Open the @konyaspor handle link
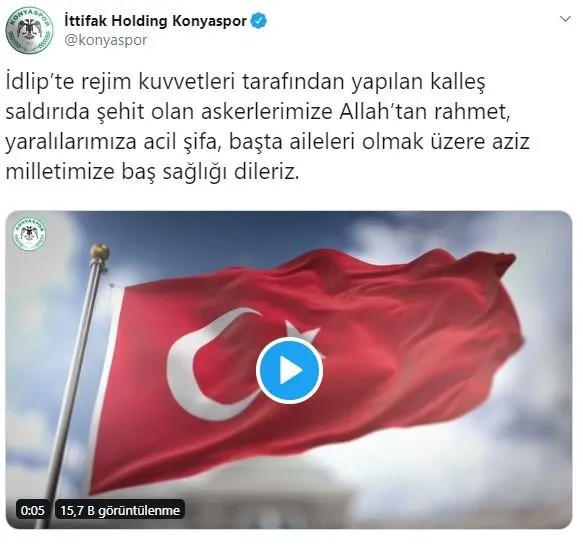Viewport: 583px width, 545px height. pyautogui.click(x=106, y=40)
